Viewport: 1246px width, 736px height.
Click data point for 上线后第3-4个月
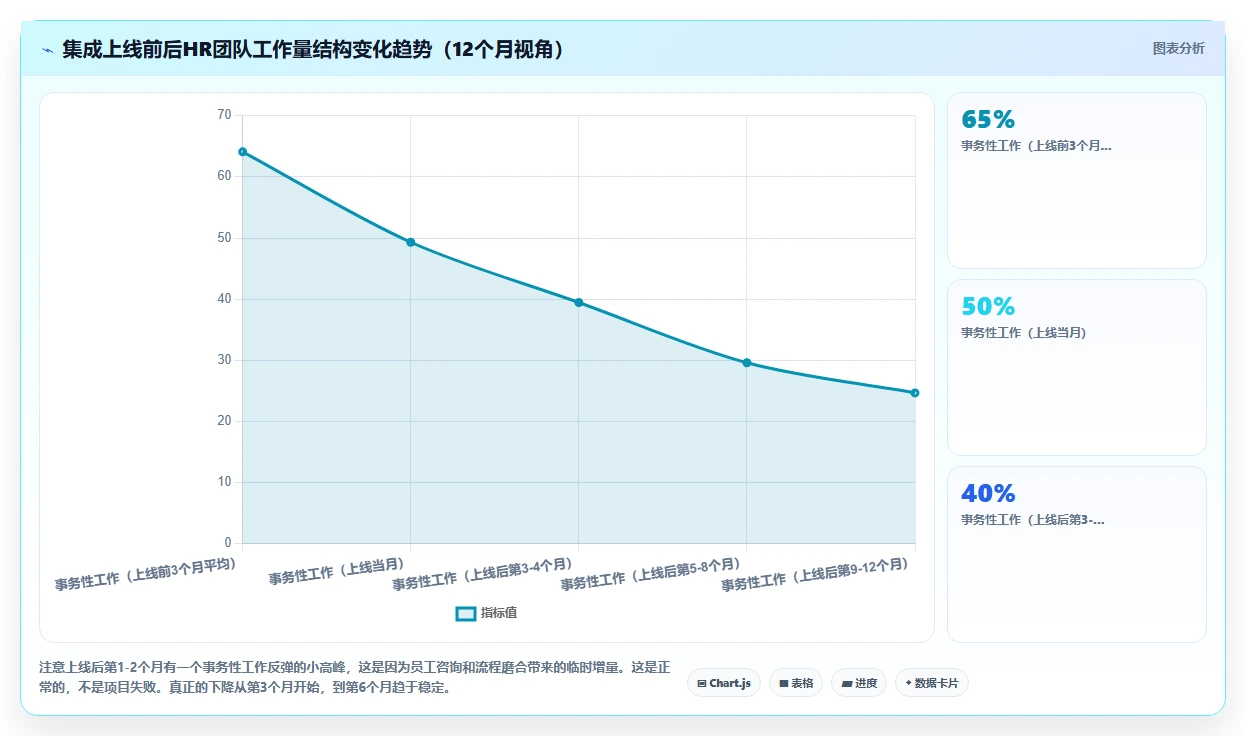(x=579, y=302)
